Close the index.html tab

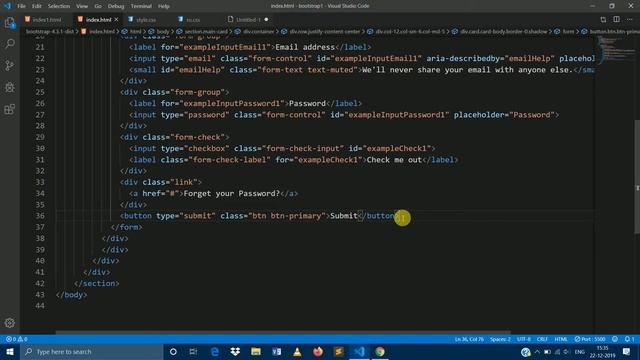[x=116, y=19]
